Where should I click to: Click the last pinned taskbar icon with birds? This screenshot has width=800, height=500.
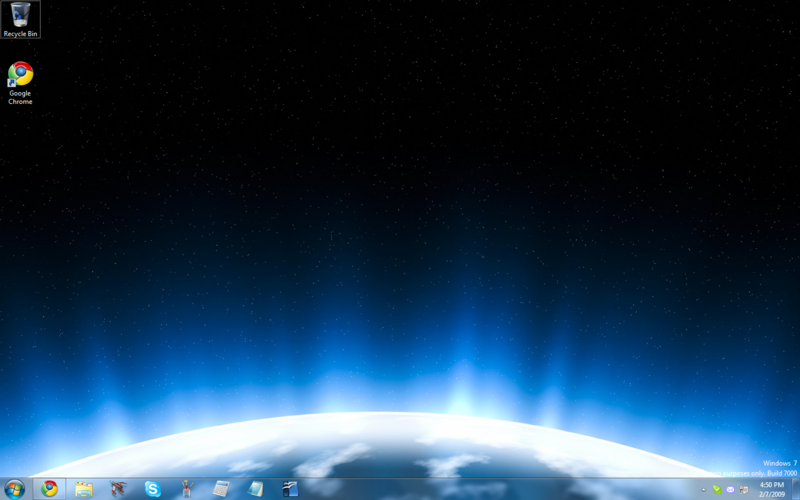pyautogui.click(x=290, y=489)
